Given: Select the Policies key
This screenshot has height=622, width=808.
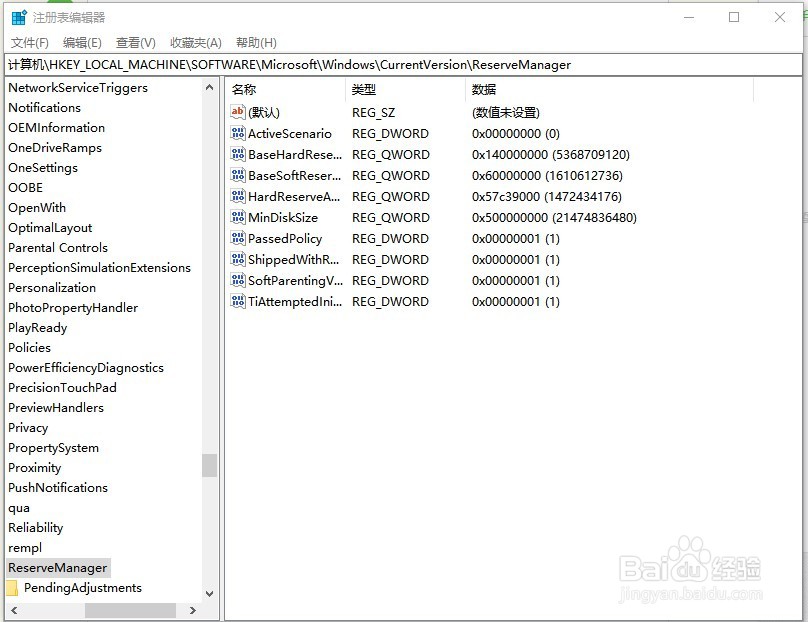Looking at the screenshot, I should [x=29, y=348].
